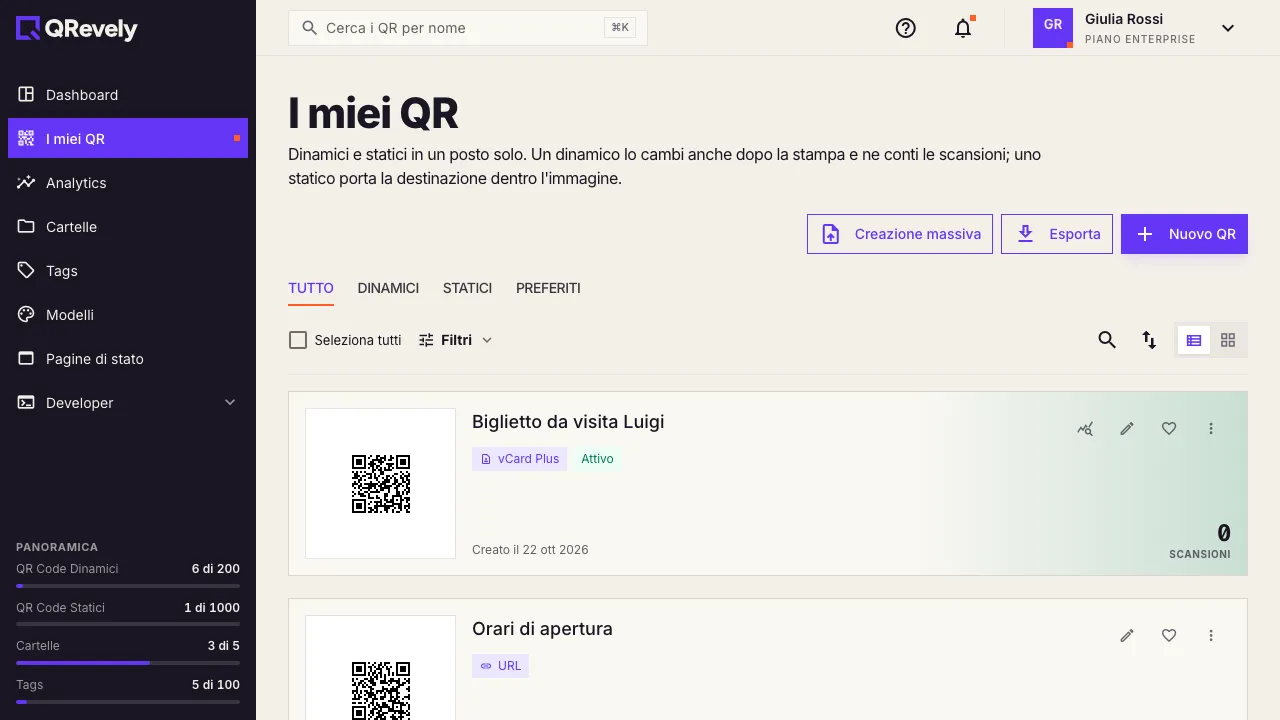Viewport: 1280px width, 720px height.
Task: Favorite Orari di apertura with heart icon
Action: 1169,635
